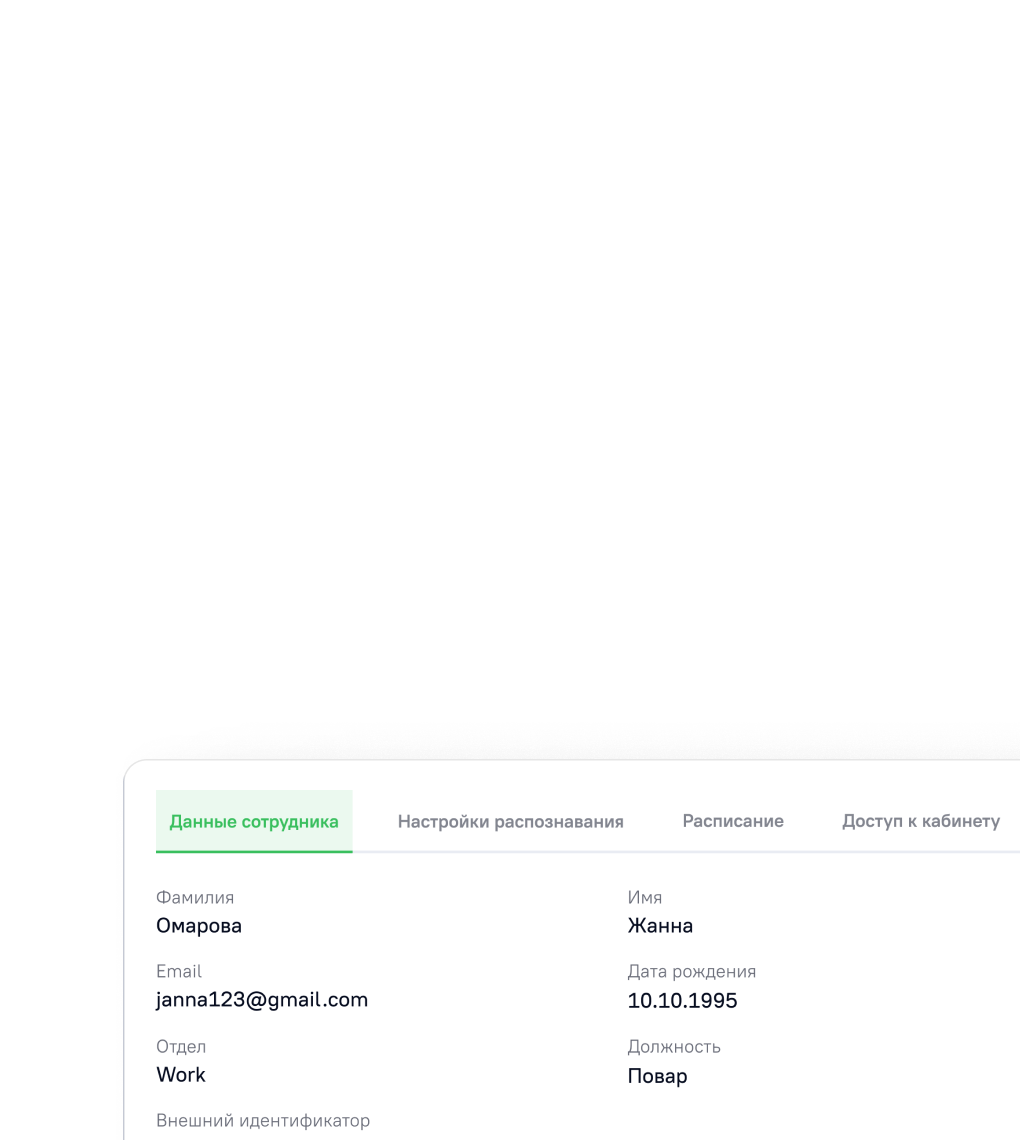
Task: Click the green underline below active tab
Action: point(254,851)
